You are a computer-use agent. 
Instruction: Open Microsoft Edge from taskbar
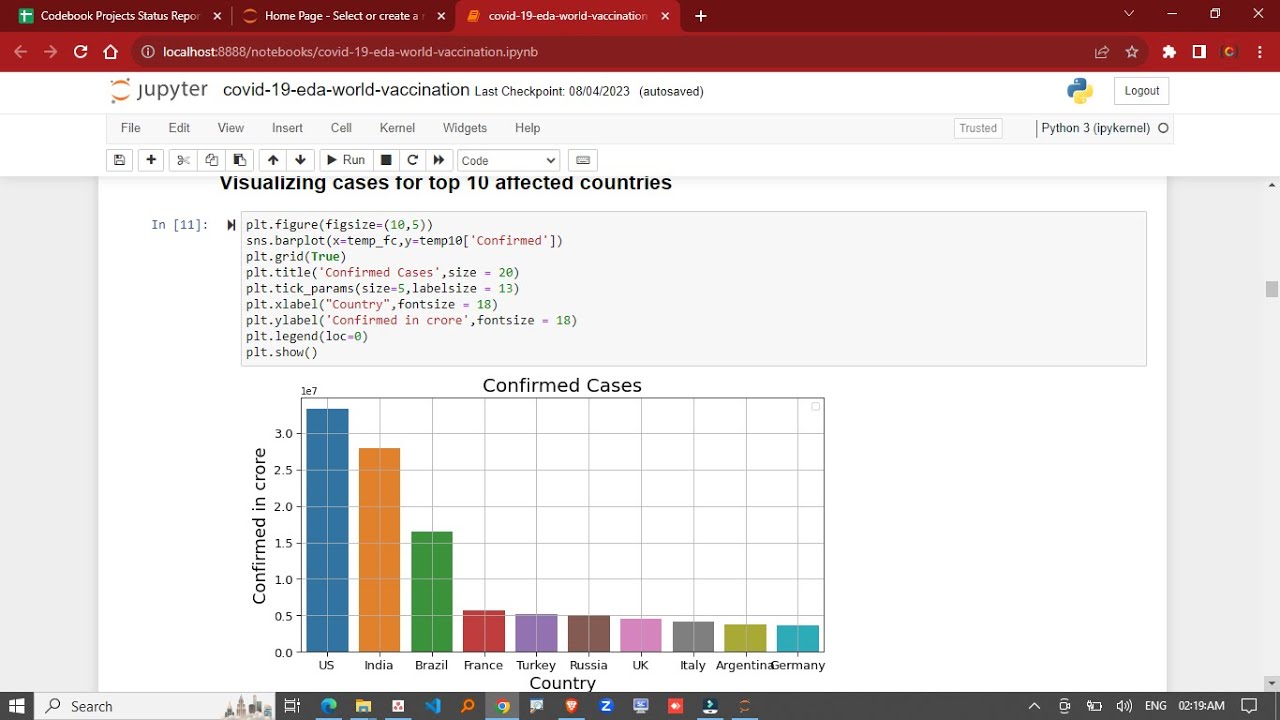coord(328,706)
